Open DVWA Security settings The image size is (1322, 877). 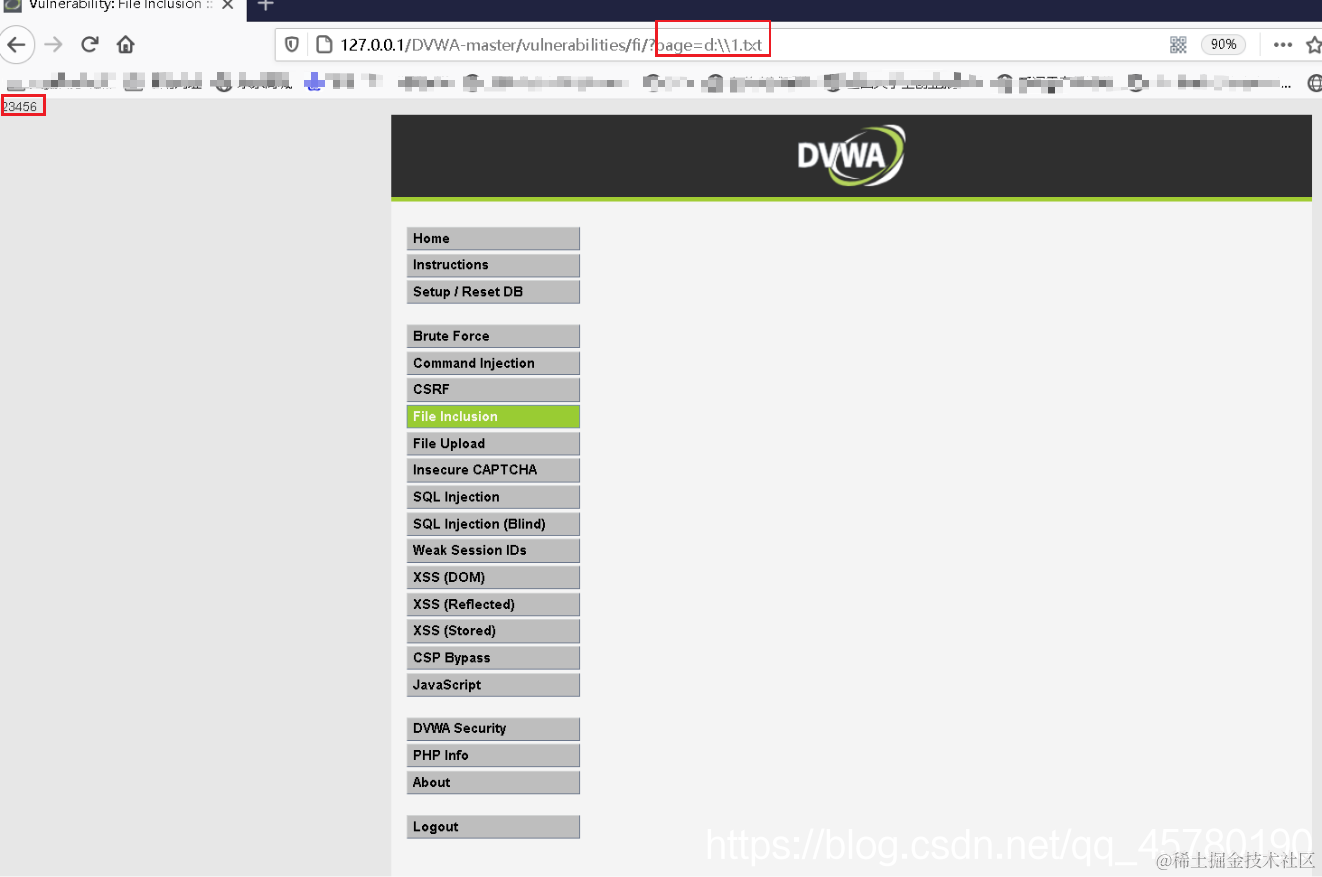[493, 728]
